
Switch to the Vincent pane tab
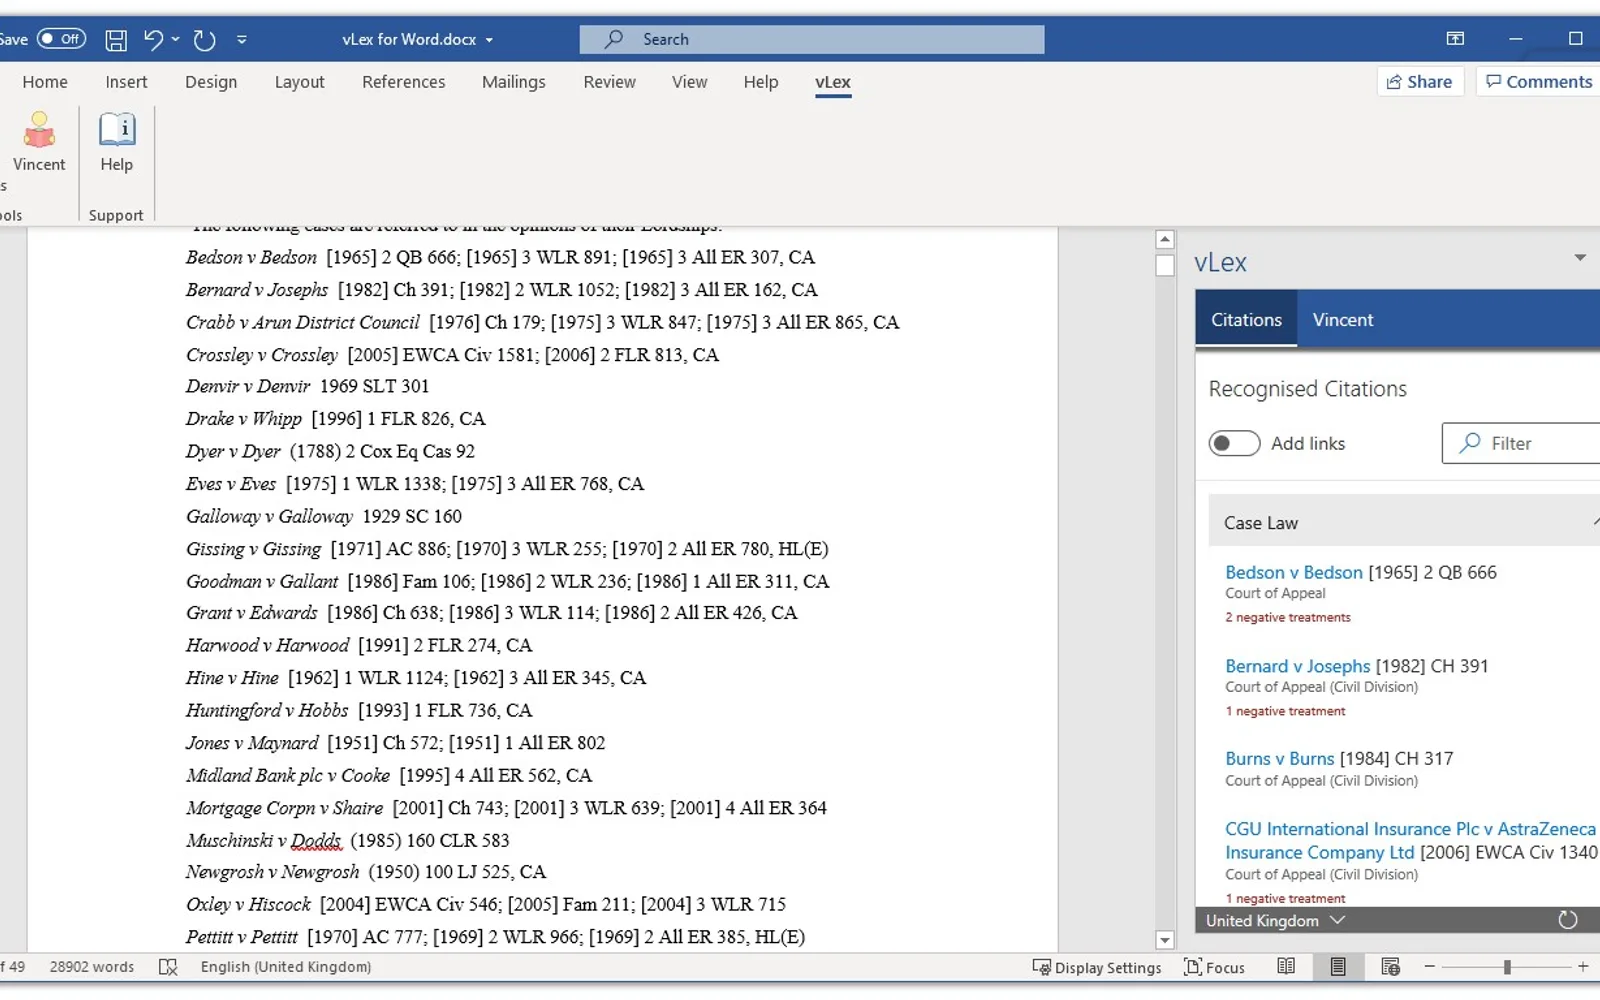click(1343, 320)
